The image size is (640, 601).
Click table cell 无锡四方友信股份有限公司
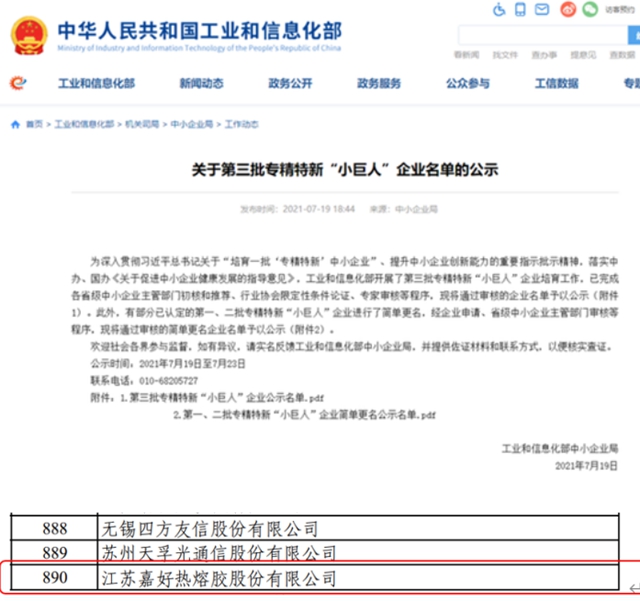point(358,529)
